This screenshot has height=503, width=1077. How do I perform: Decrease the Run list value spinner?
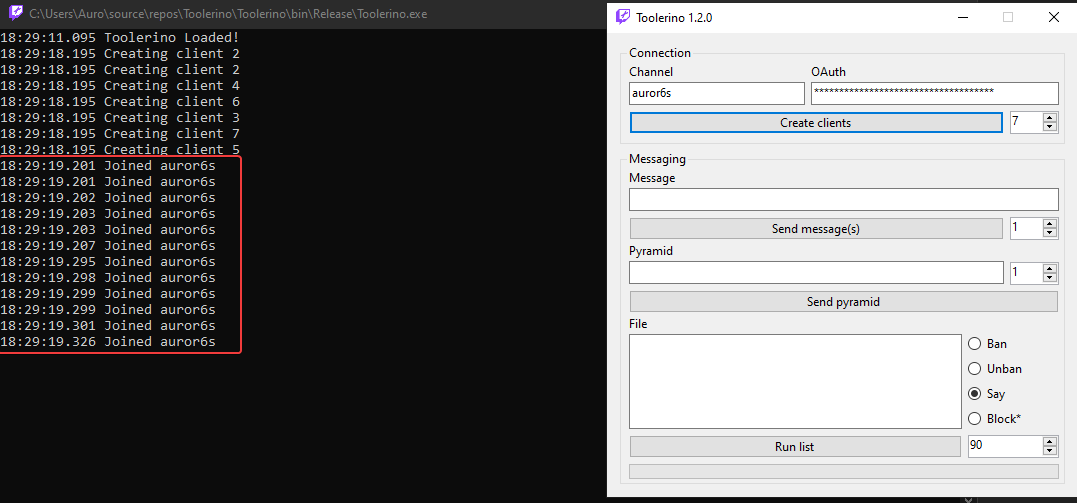pyautogui.click(x=1050, y=451)
